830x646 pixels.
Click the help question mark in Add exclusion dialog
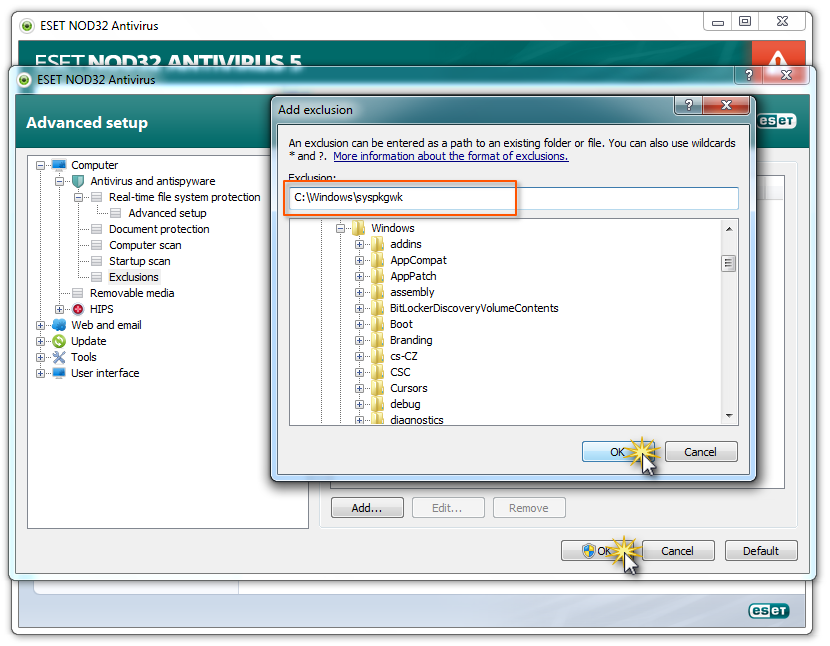pos(688,105)
